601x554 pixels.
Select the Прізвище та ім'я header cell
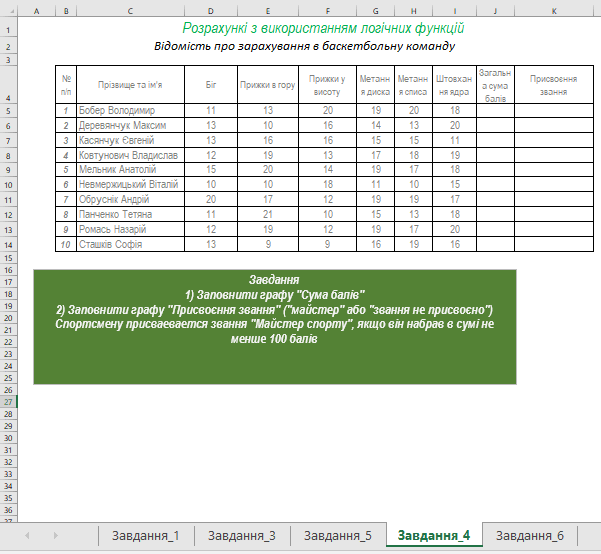pos(130,84)
